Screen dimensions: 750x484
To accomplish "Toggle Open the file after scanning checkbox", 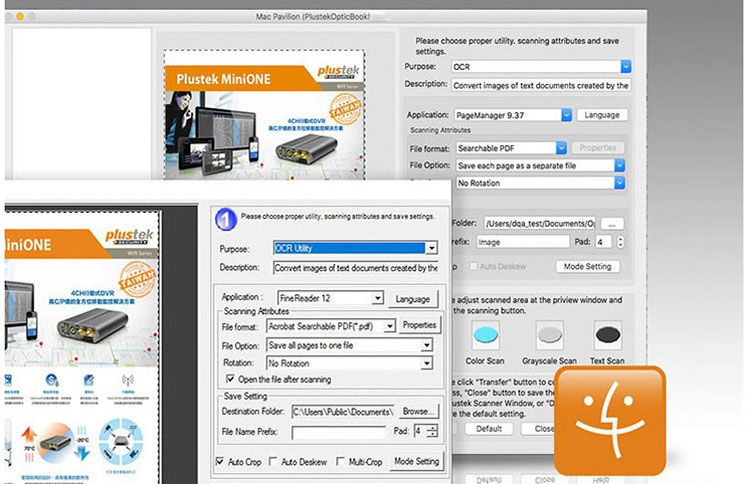I will click(230, 379).
